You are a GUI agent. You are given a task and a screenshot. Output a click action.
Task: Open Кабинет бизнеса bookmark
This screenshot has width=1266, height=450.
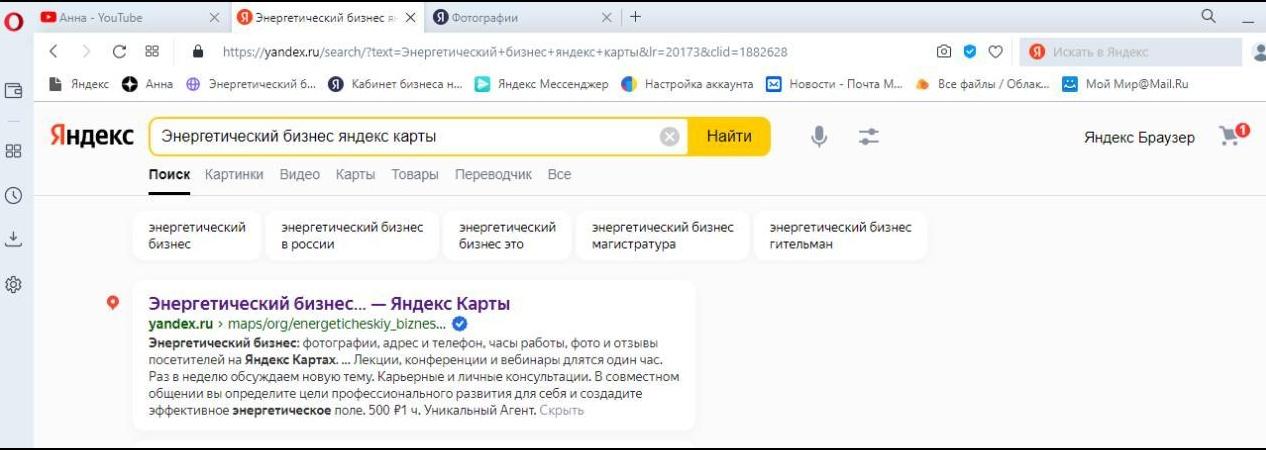point(395,84)
